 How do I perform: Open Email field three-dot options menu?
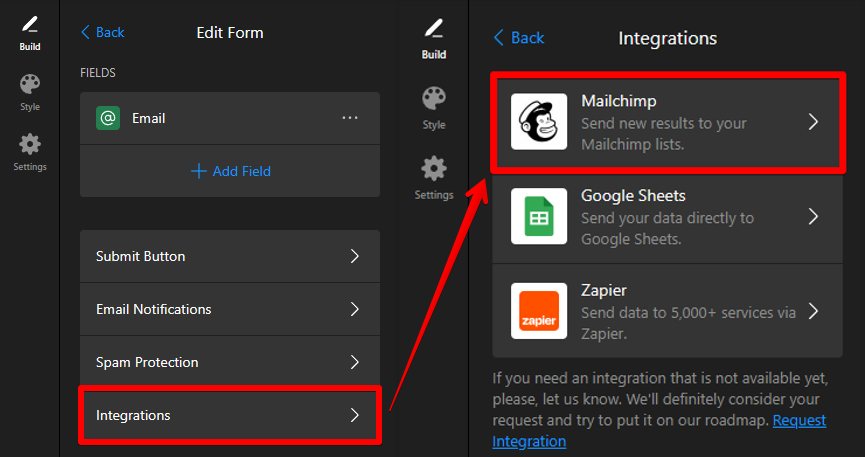tap(350, 118)
